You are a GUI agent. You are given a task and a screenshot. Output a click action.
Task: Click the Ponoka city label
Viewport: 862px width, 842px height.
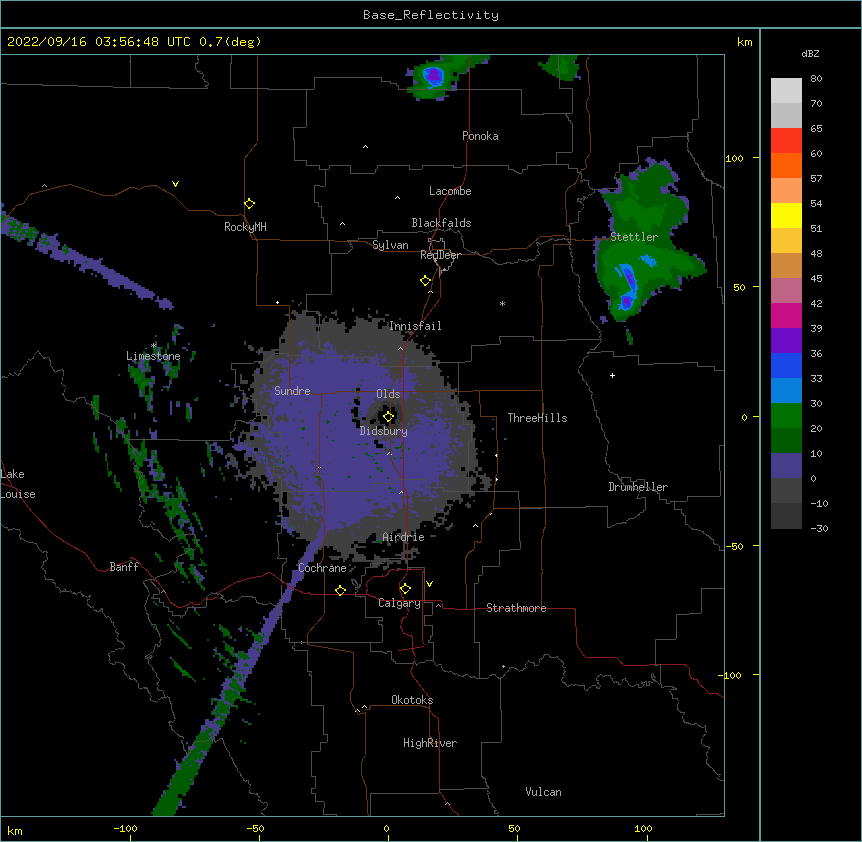click(x=480, y=136)
